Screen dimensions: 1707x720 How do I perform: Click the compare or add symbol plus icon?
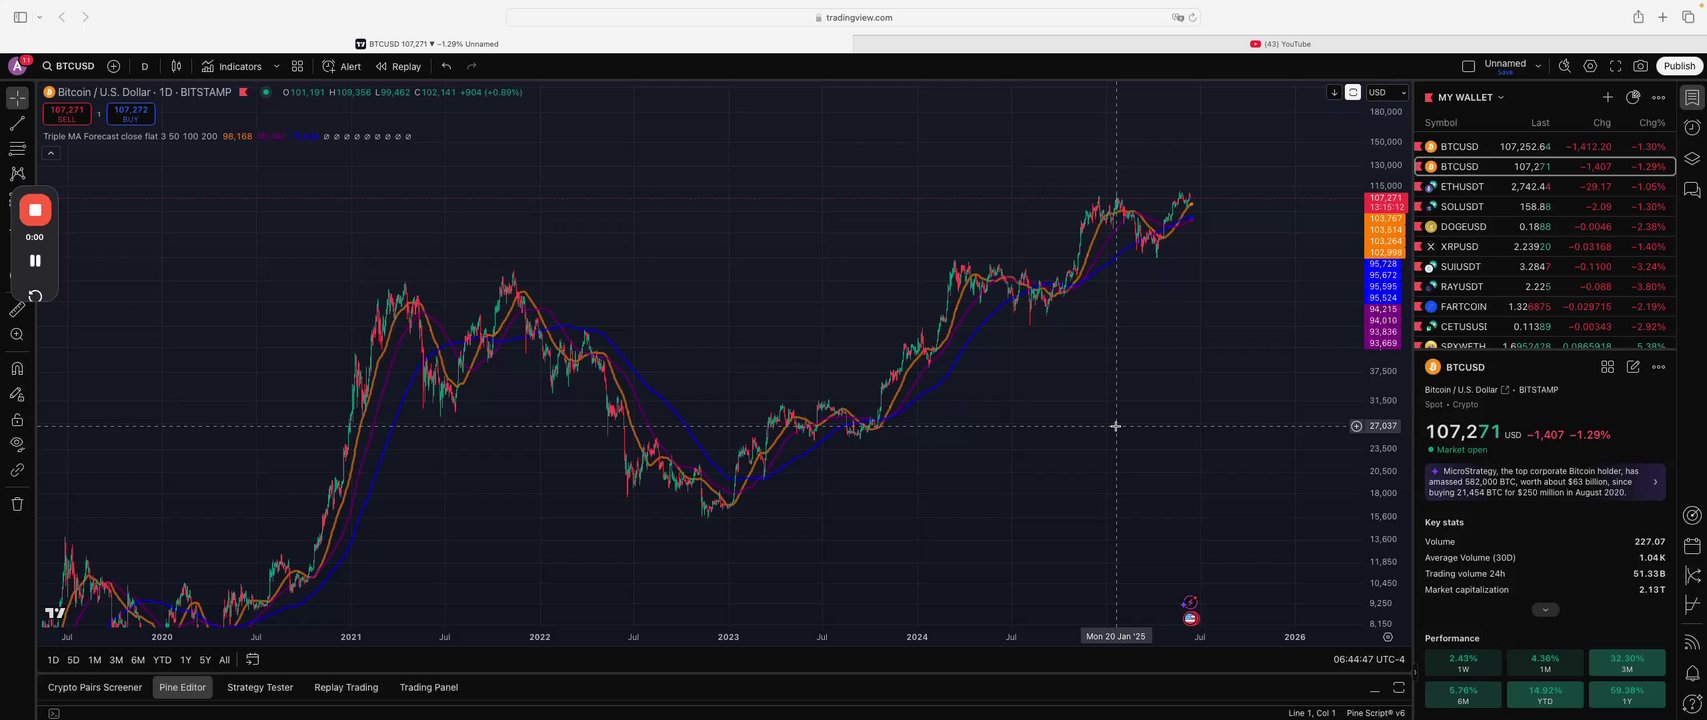[114, 66]
